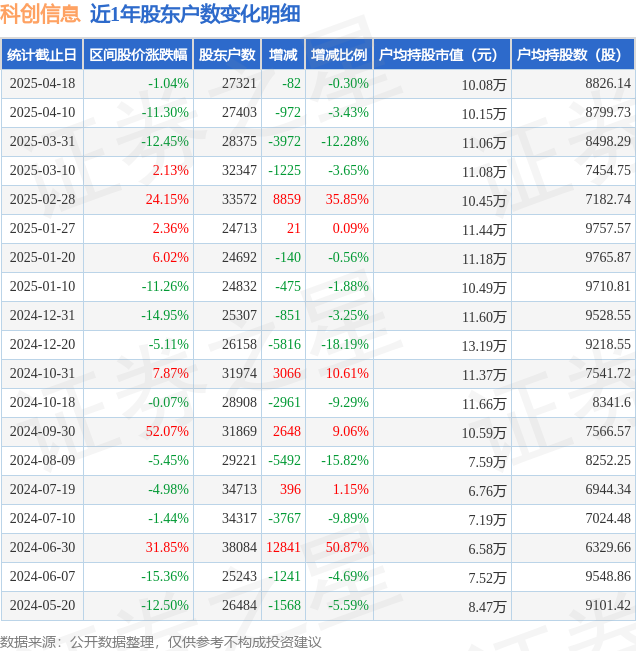Click the average shares value 8826.14
636x651 pixels.
tap(608, 83)
